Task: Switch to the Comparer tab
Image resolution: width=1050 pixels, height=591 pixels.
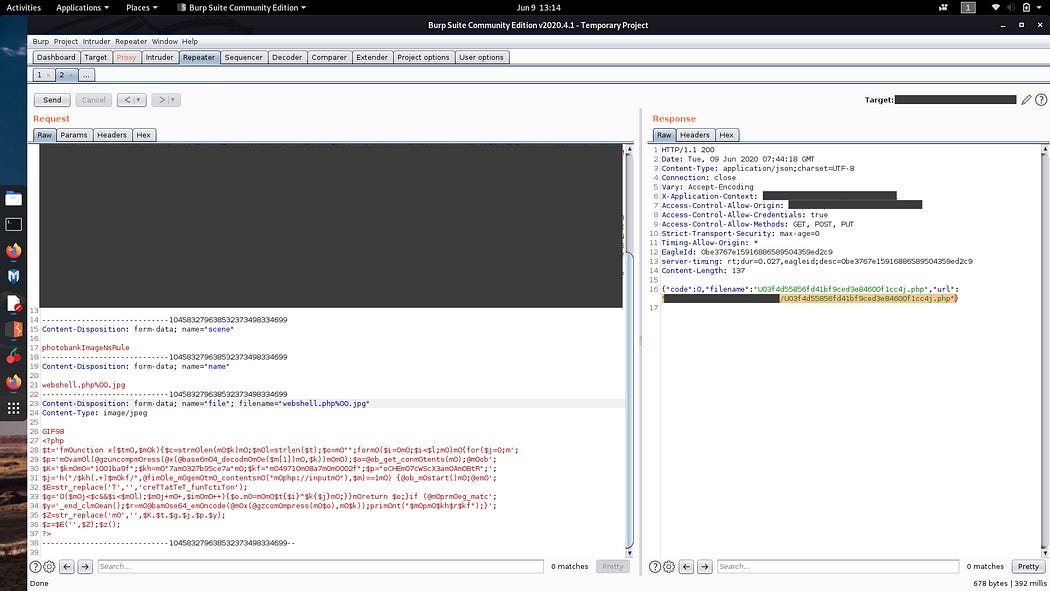Action: tap(329, 58)
